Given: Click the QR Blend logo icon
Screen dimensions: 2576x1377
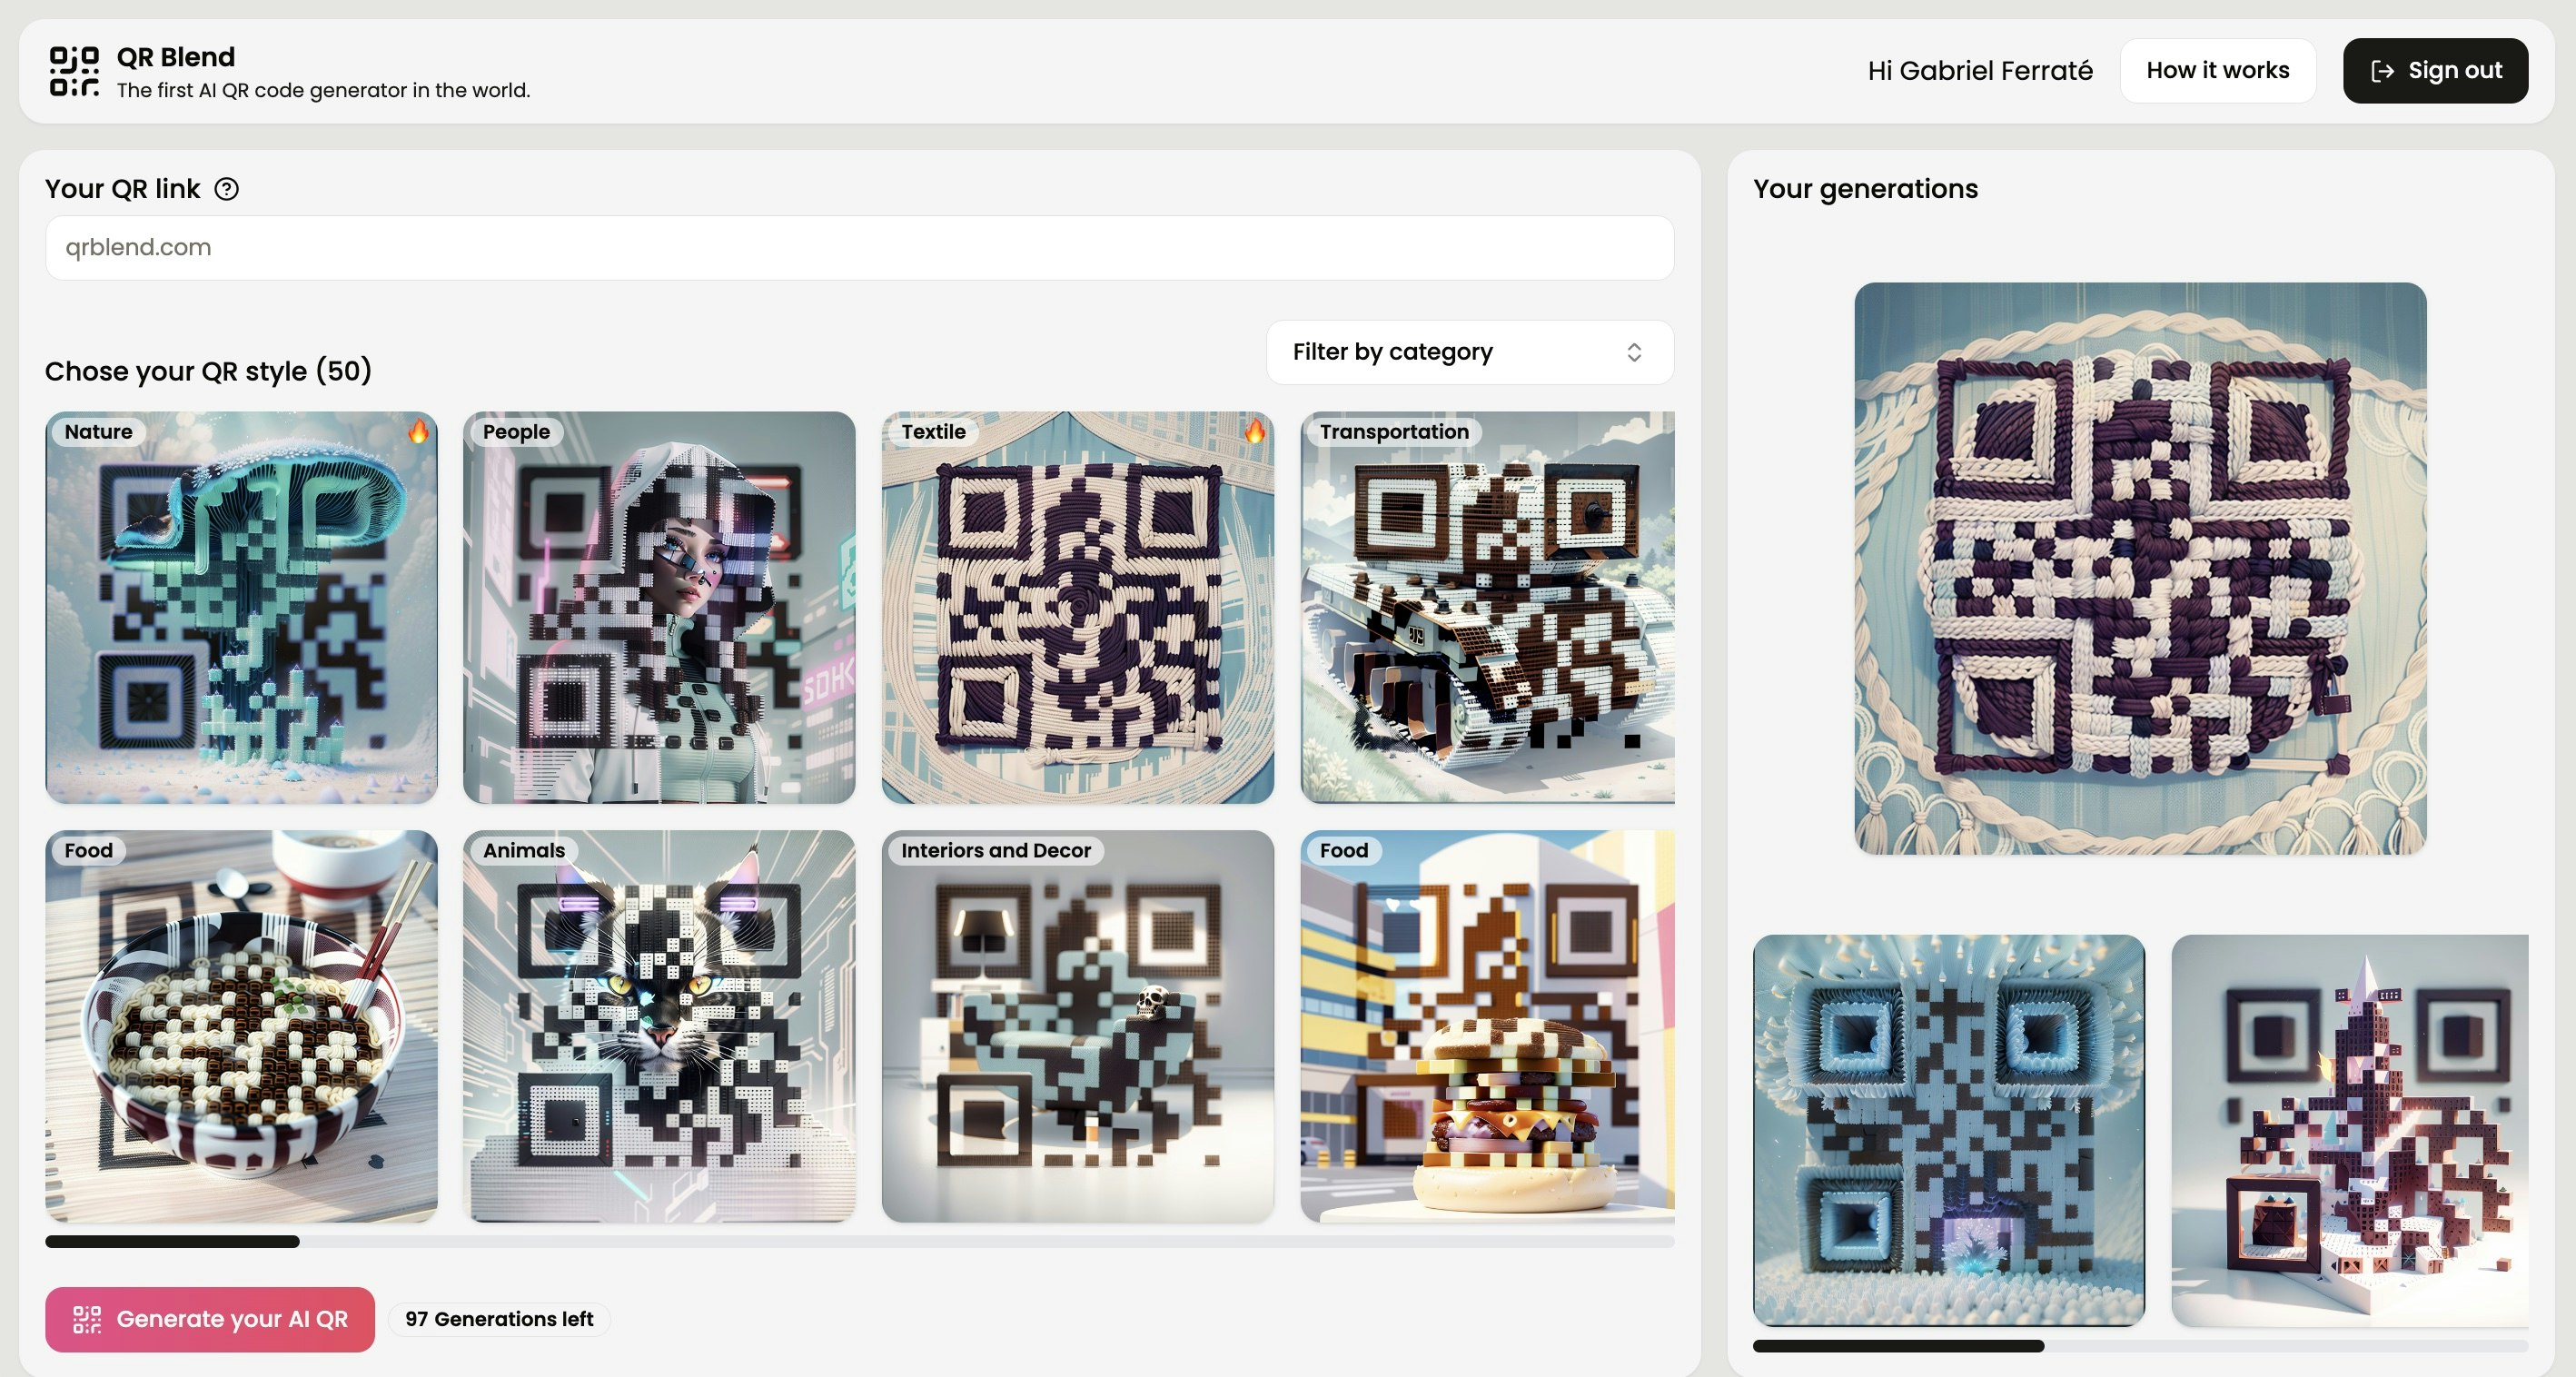Looking at the screenshot, I should (x=74, y=71).
